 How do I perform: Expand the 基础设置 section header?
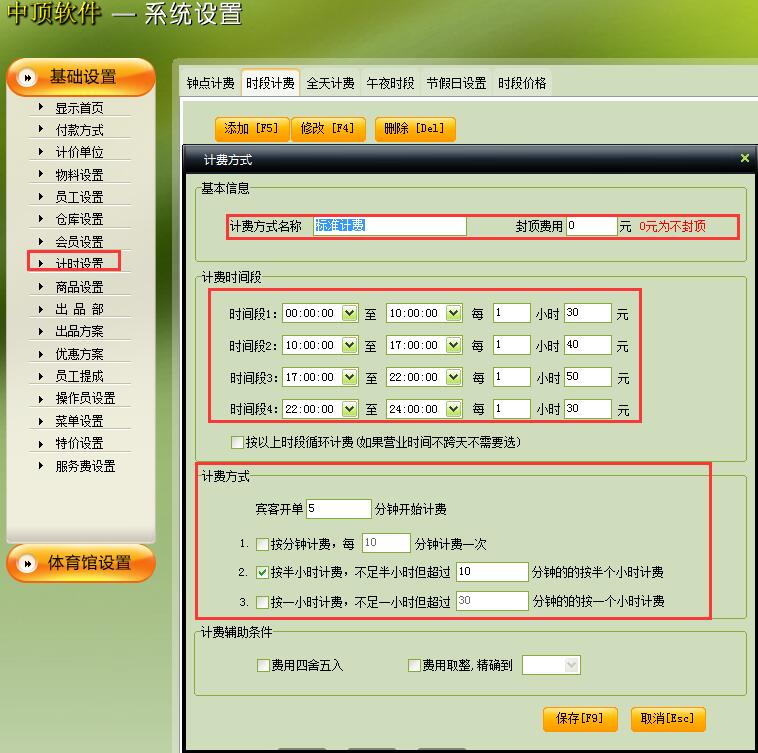pos(81,77)
